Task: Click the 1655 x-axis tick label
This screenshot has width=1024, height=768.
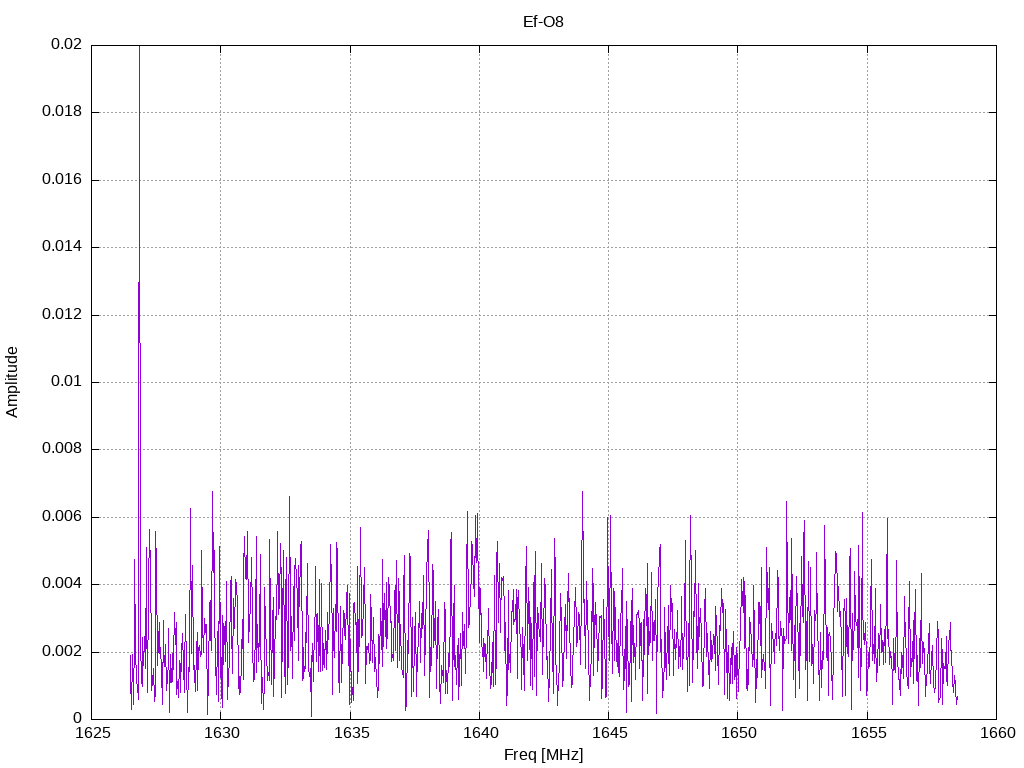Action: coord(867,734)
